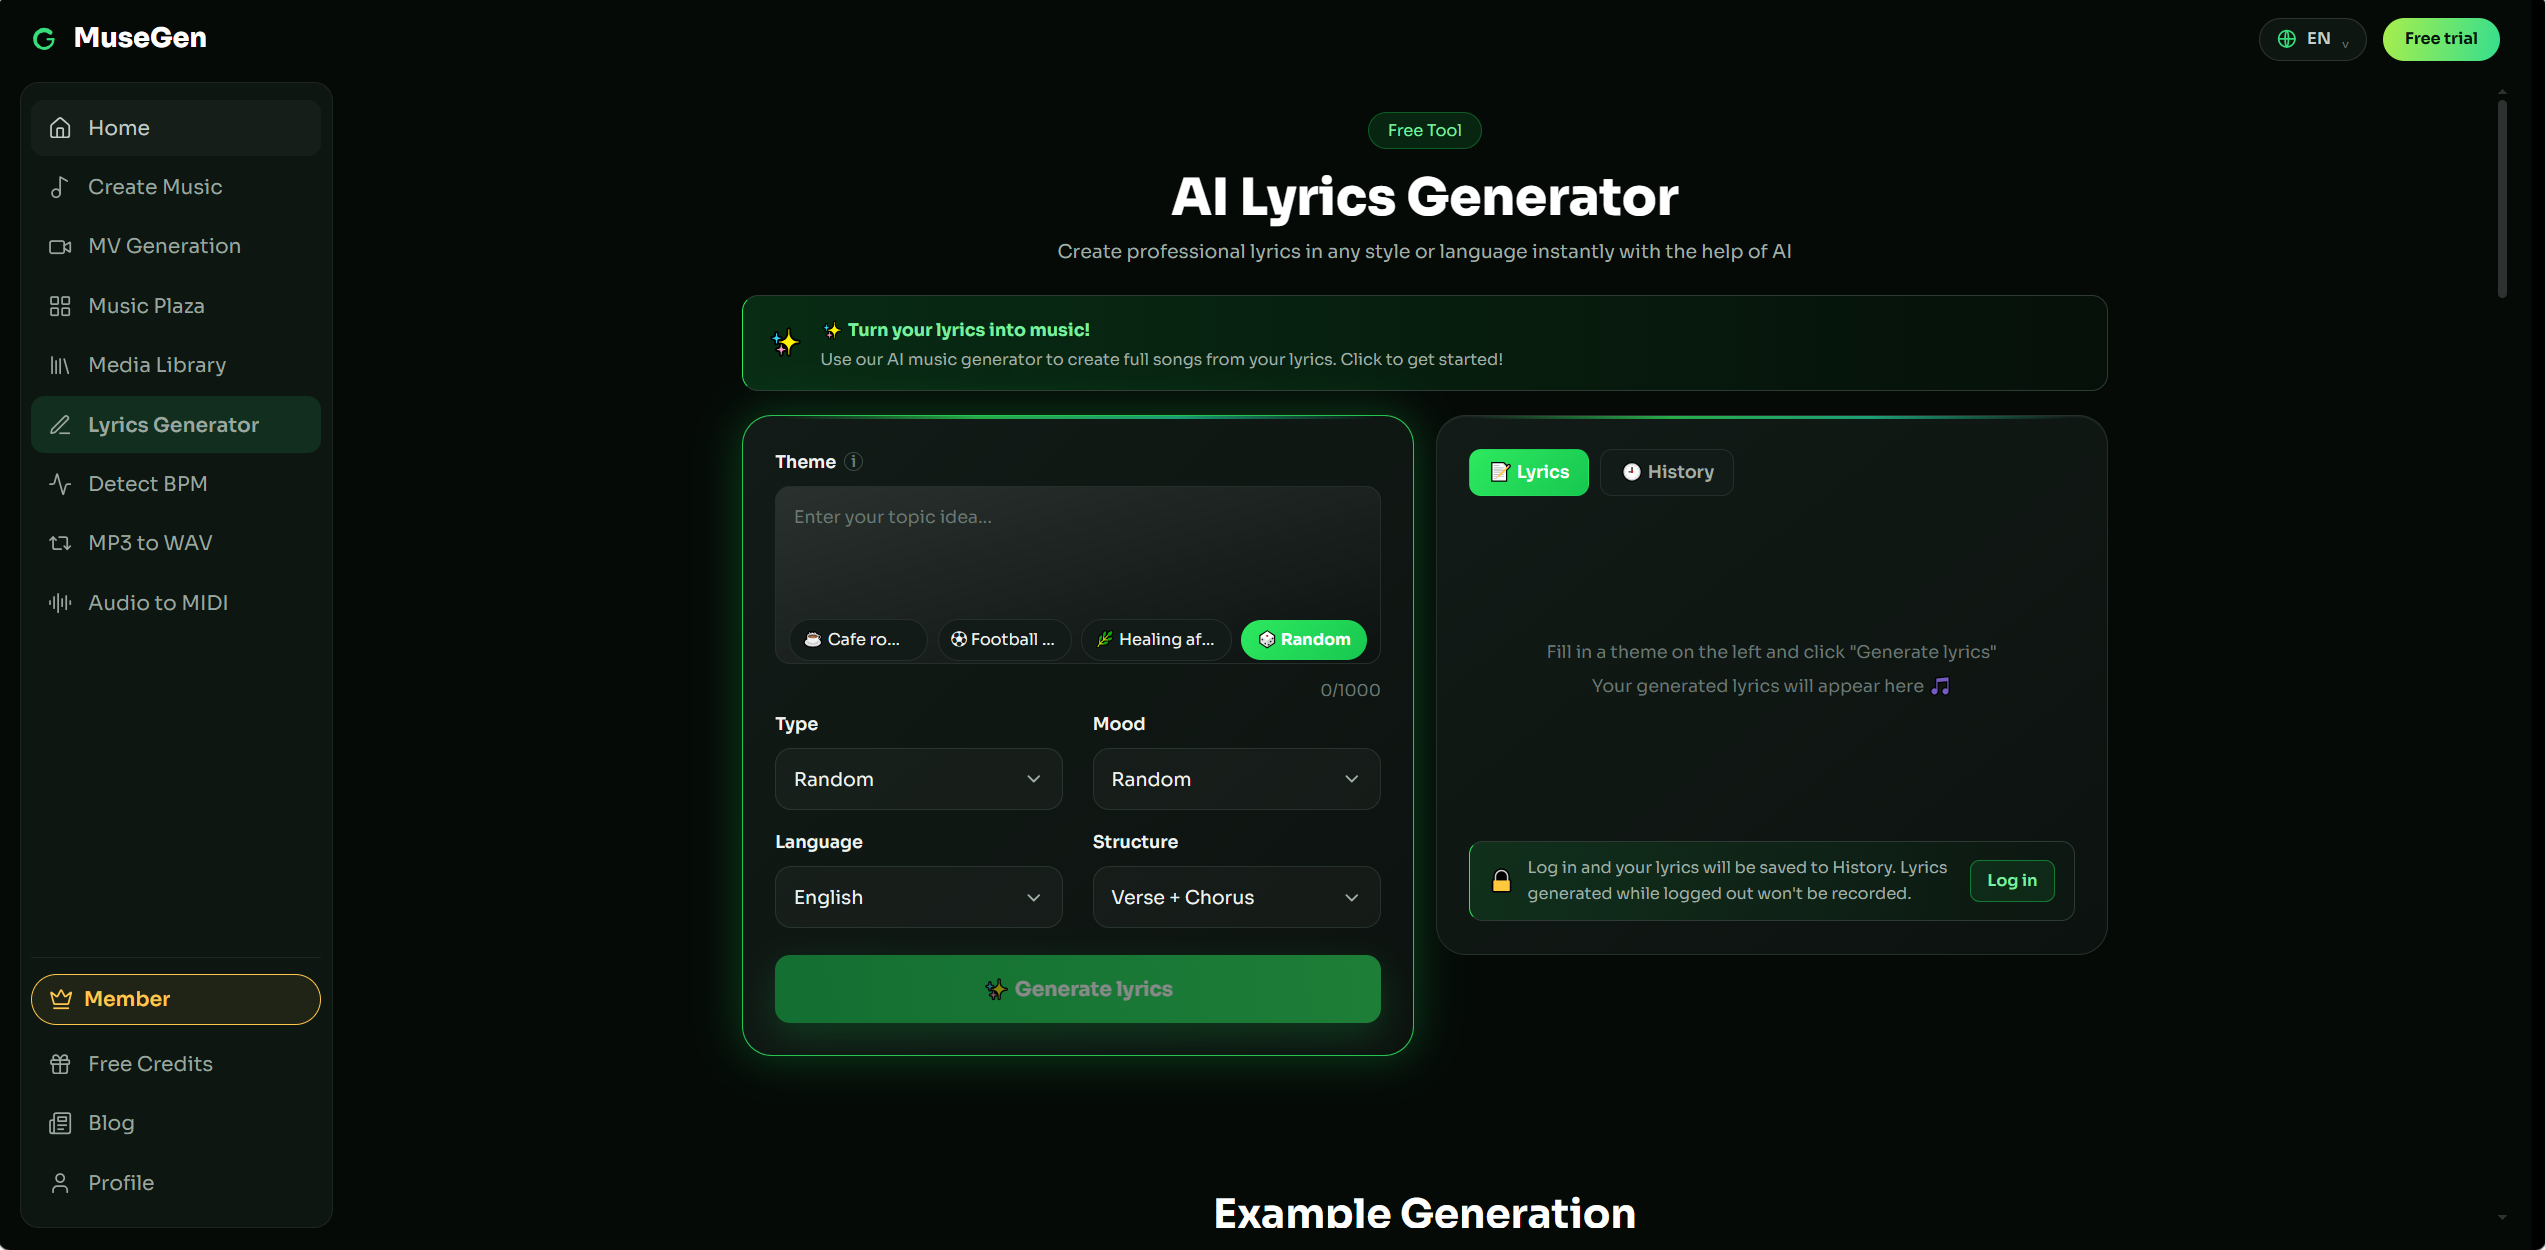Click the Member crown icon
The height and width of the screenshot is (1250, 2545).
[61, 999]
